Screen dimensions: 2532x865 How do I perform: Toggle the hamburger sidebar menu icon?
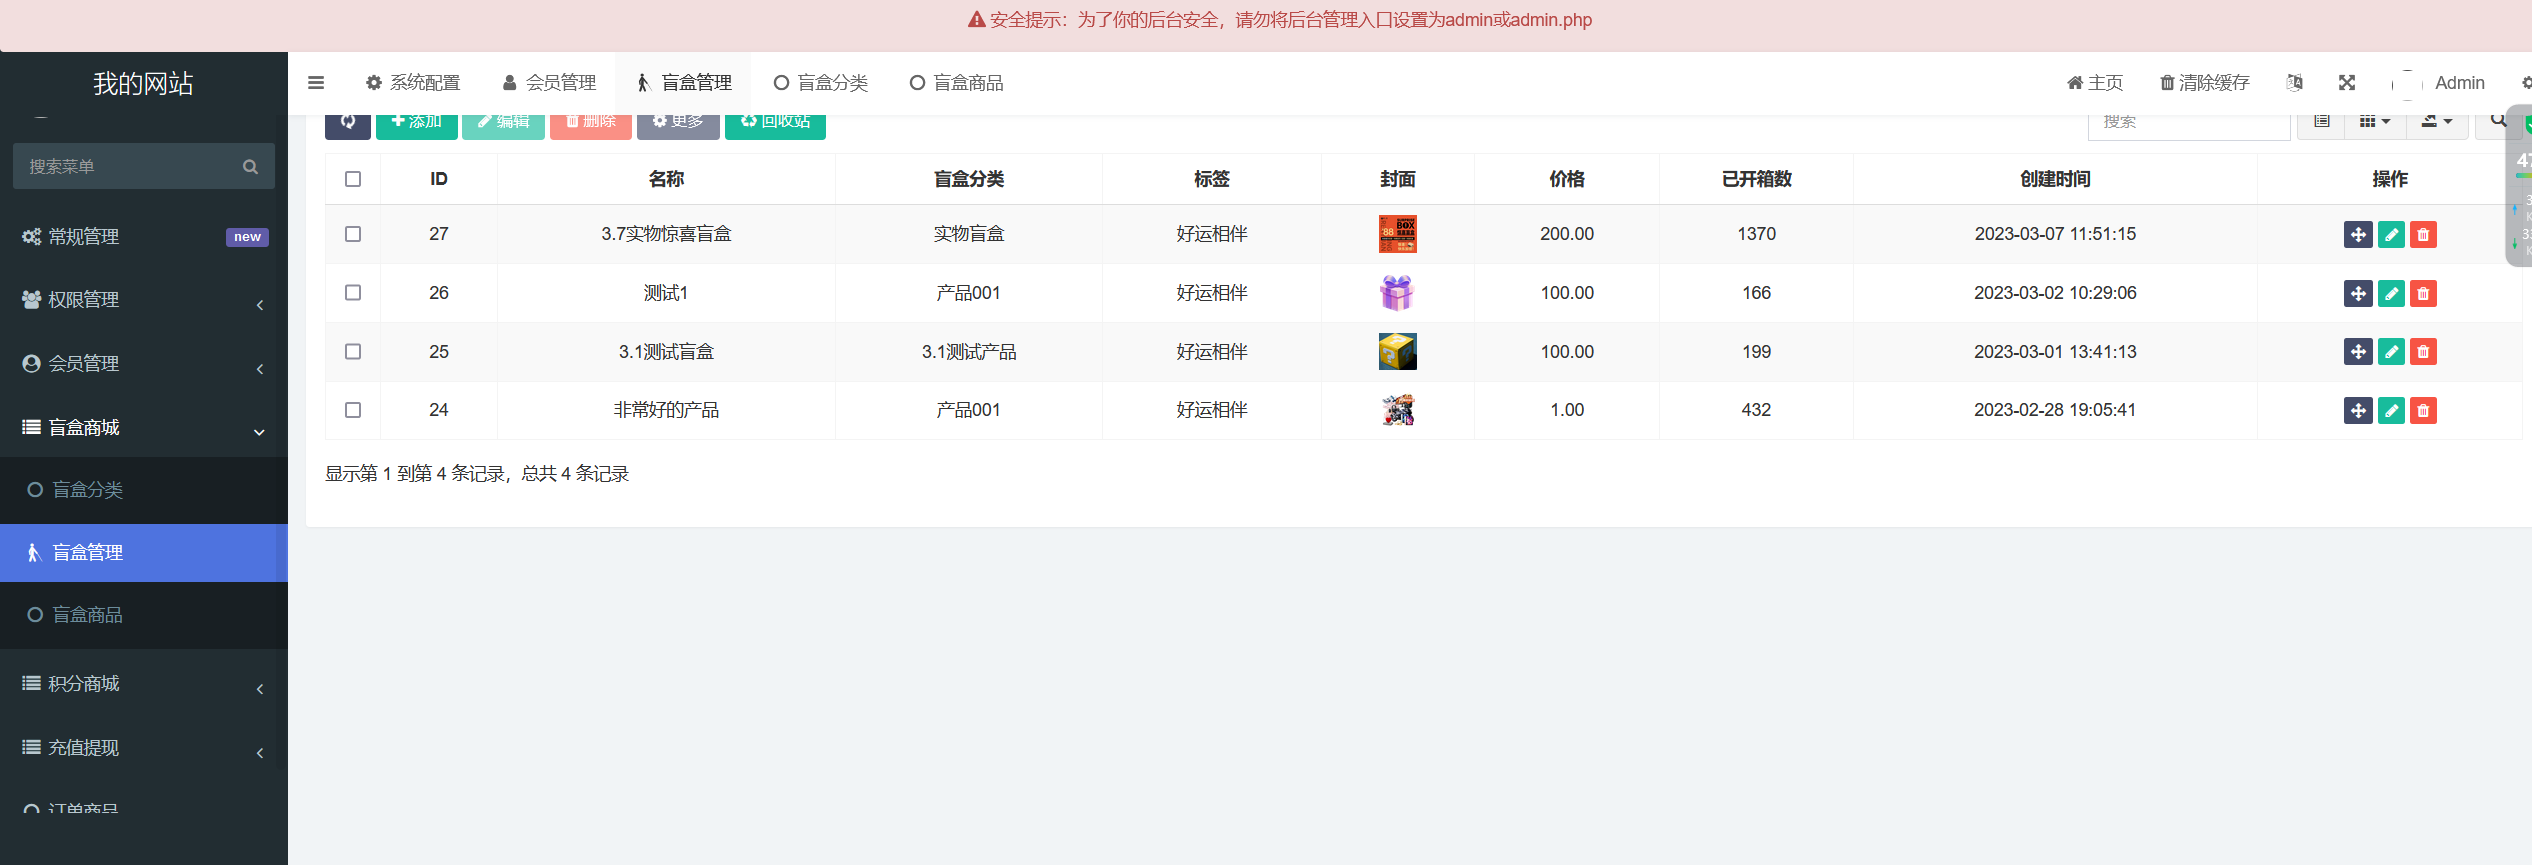tap(316, 83)
